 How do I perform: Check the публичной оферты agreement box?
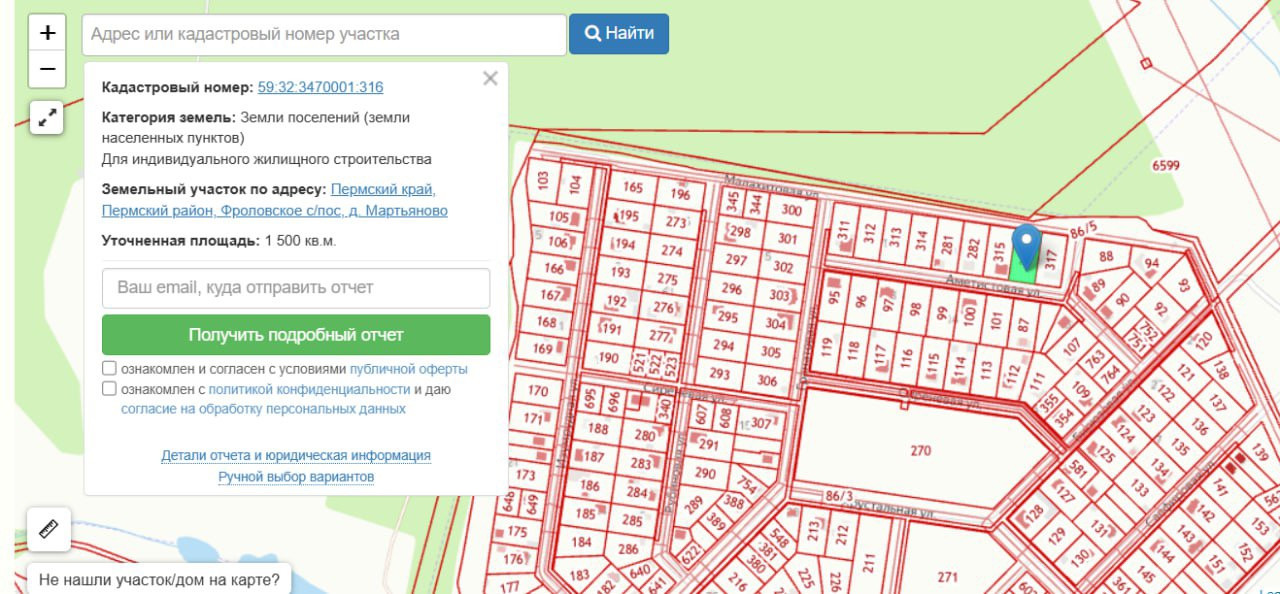(109, 369)
